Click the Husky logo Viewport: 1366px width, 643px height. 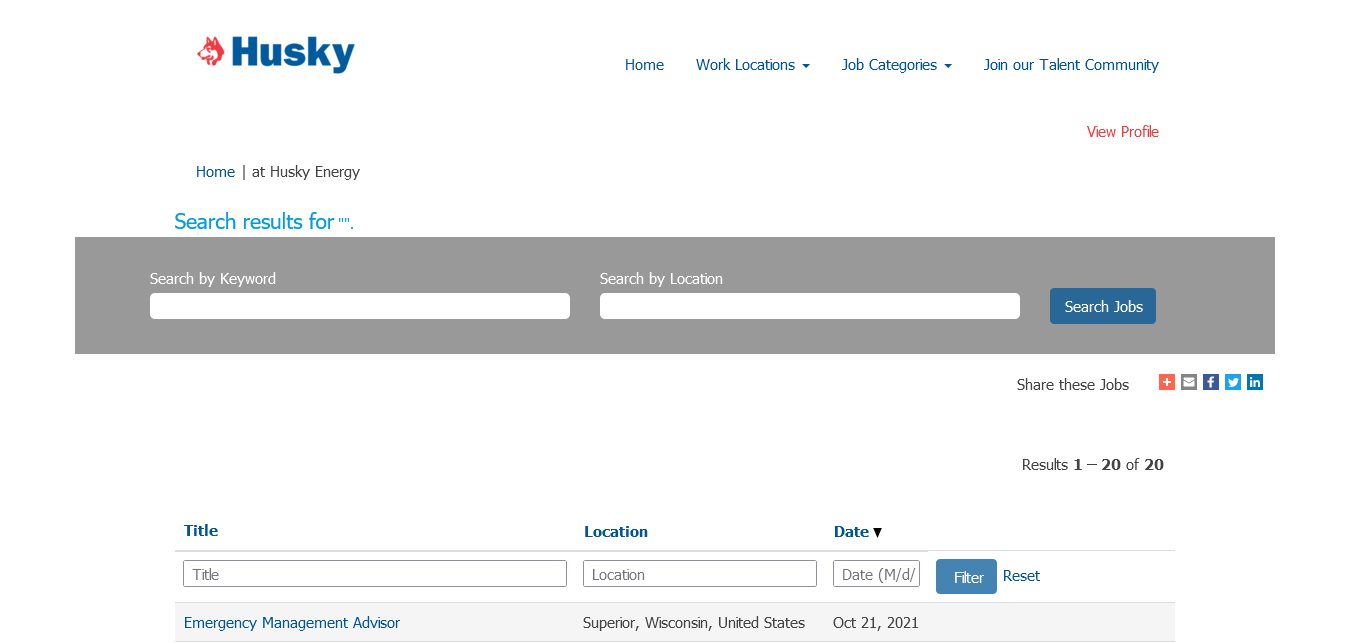pos(276,53)
